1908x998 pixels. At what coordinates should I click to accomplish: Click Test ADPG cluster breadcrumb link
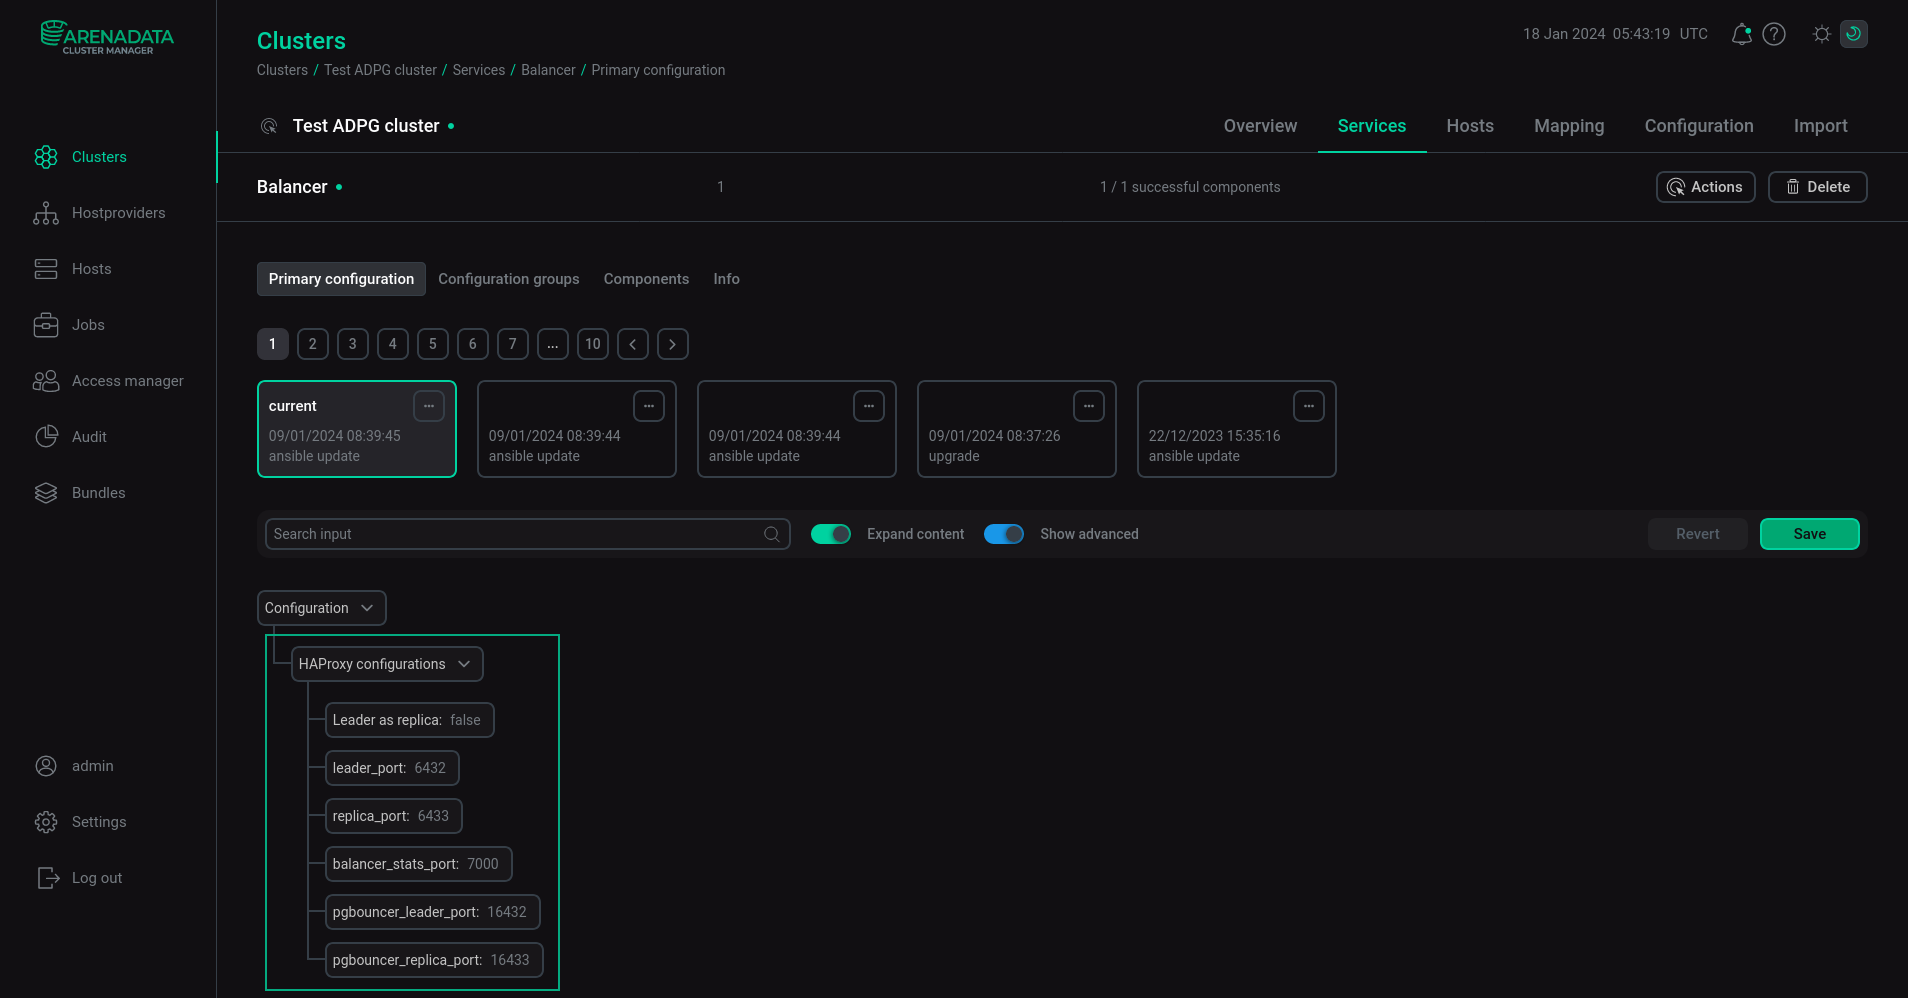coord(380,70)
